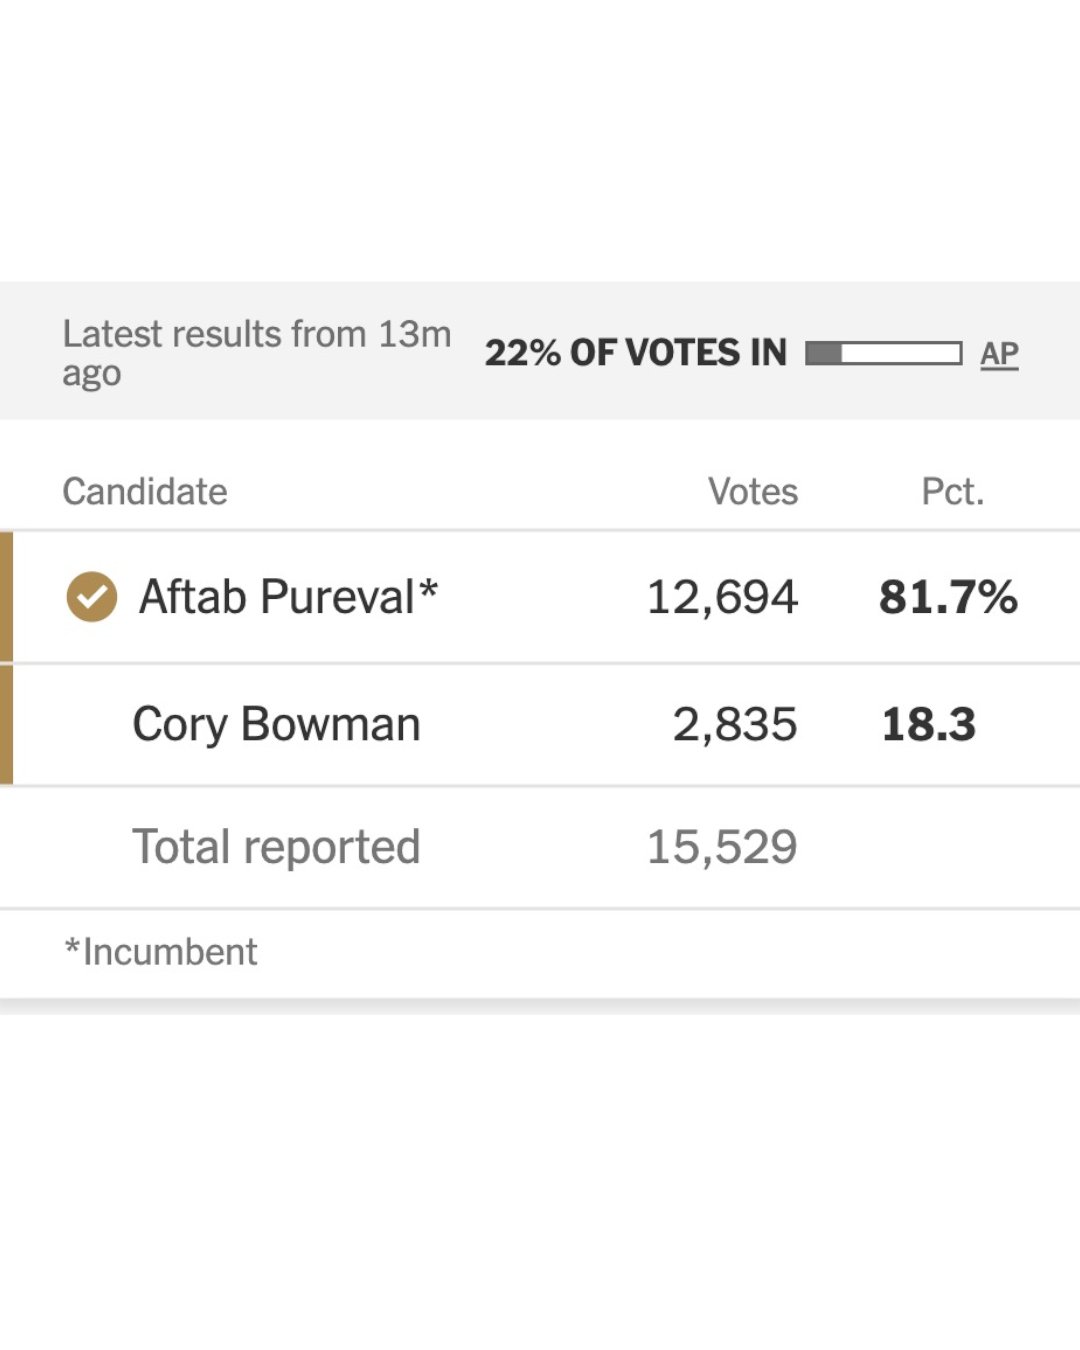Viewport: 1080px width, 1350px height.
Task: Click the 81.7% percentage value
Action: click(x=948, y=597)
